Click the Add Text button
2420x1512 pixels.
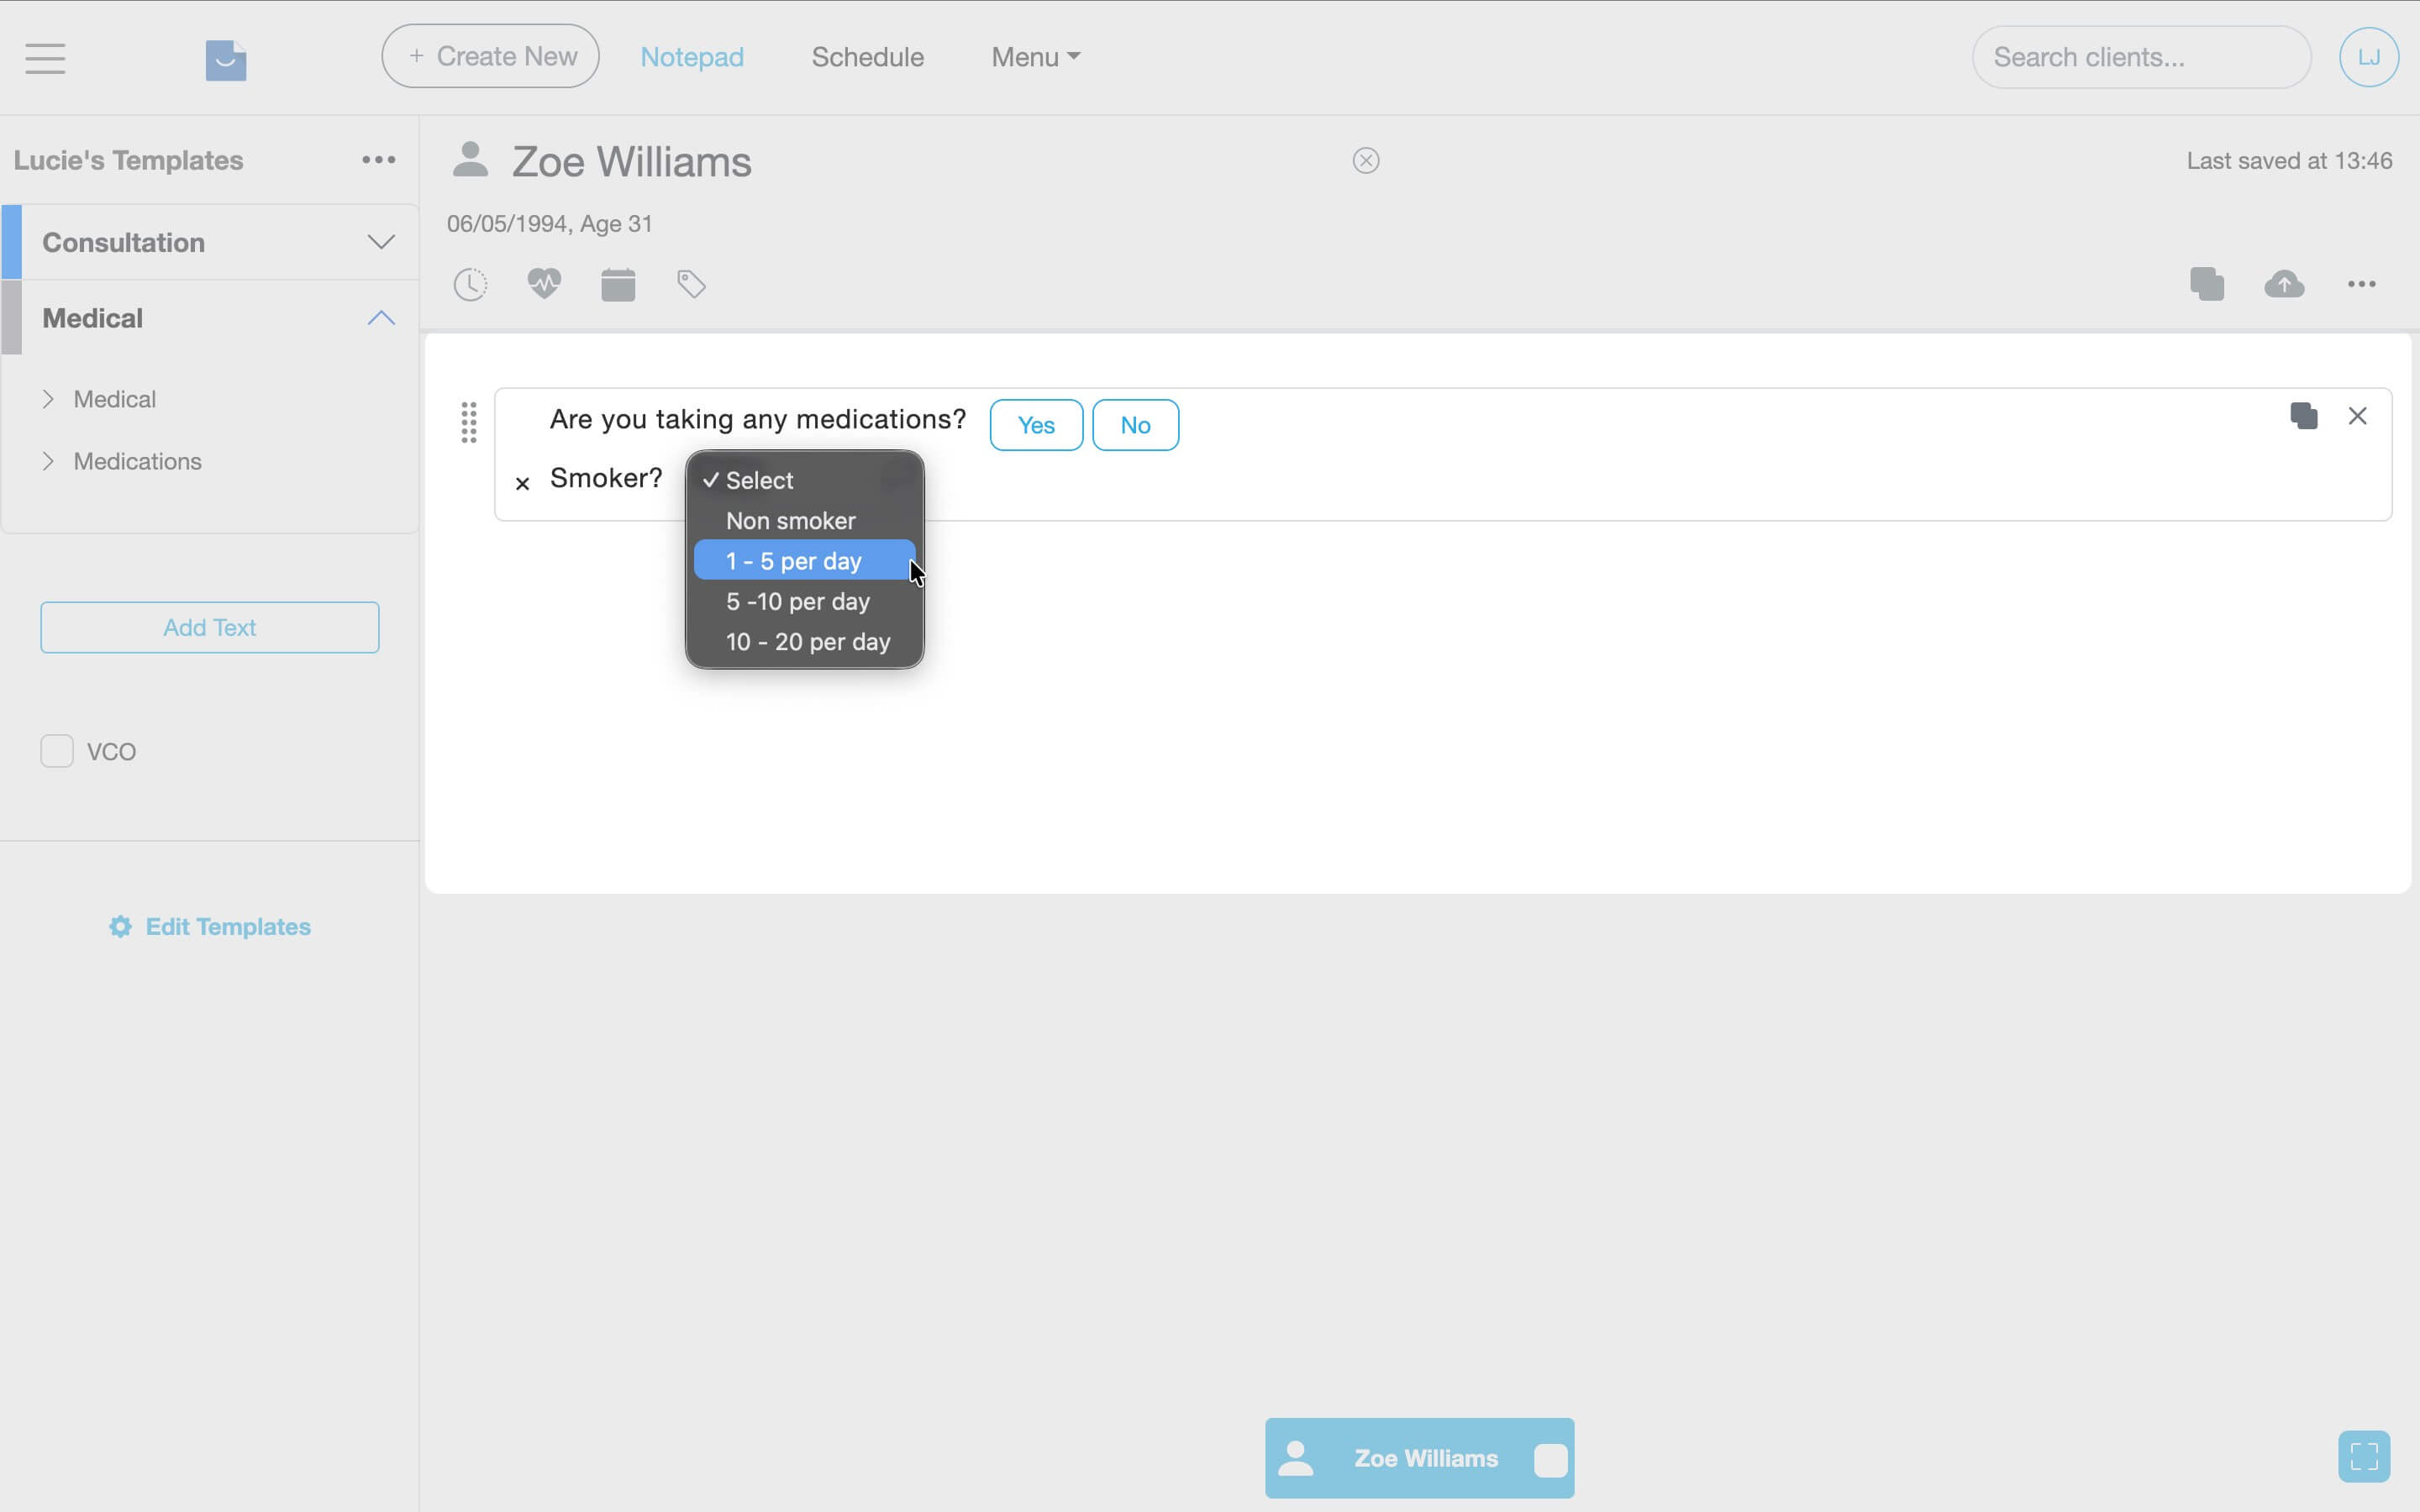(x=209, y=627)
